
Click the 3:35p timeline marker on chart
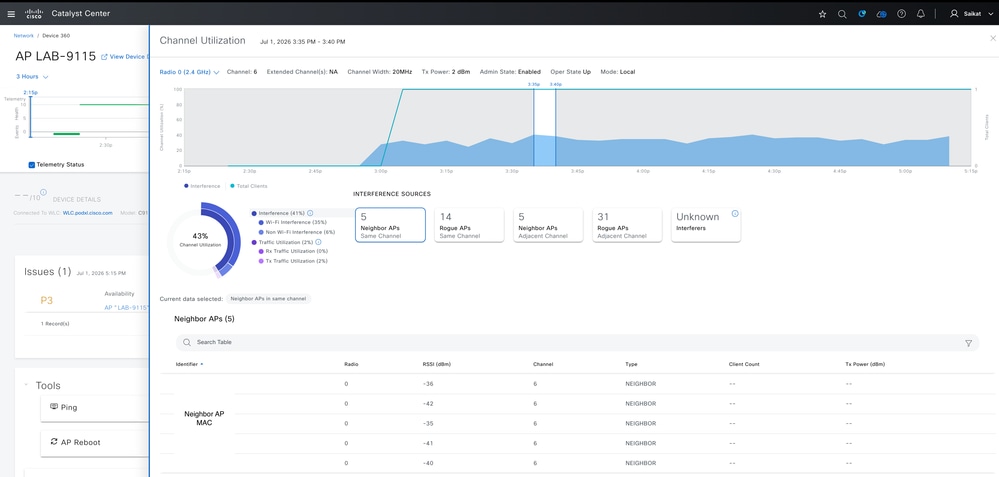(534, 84)
